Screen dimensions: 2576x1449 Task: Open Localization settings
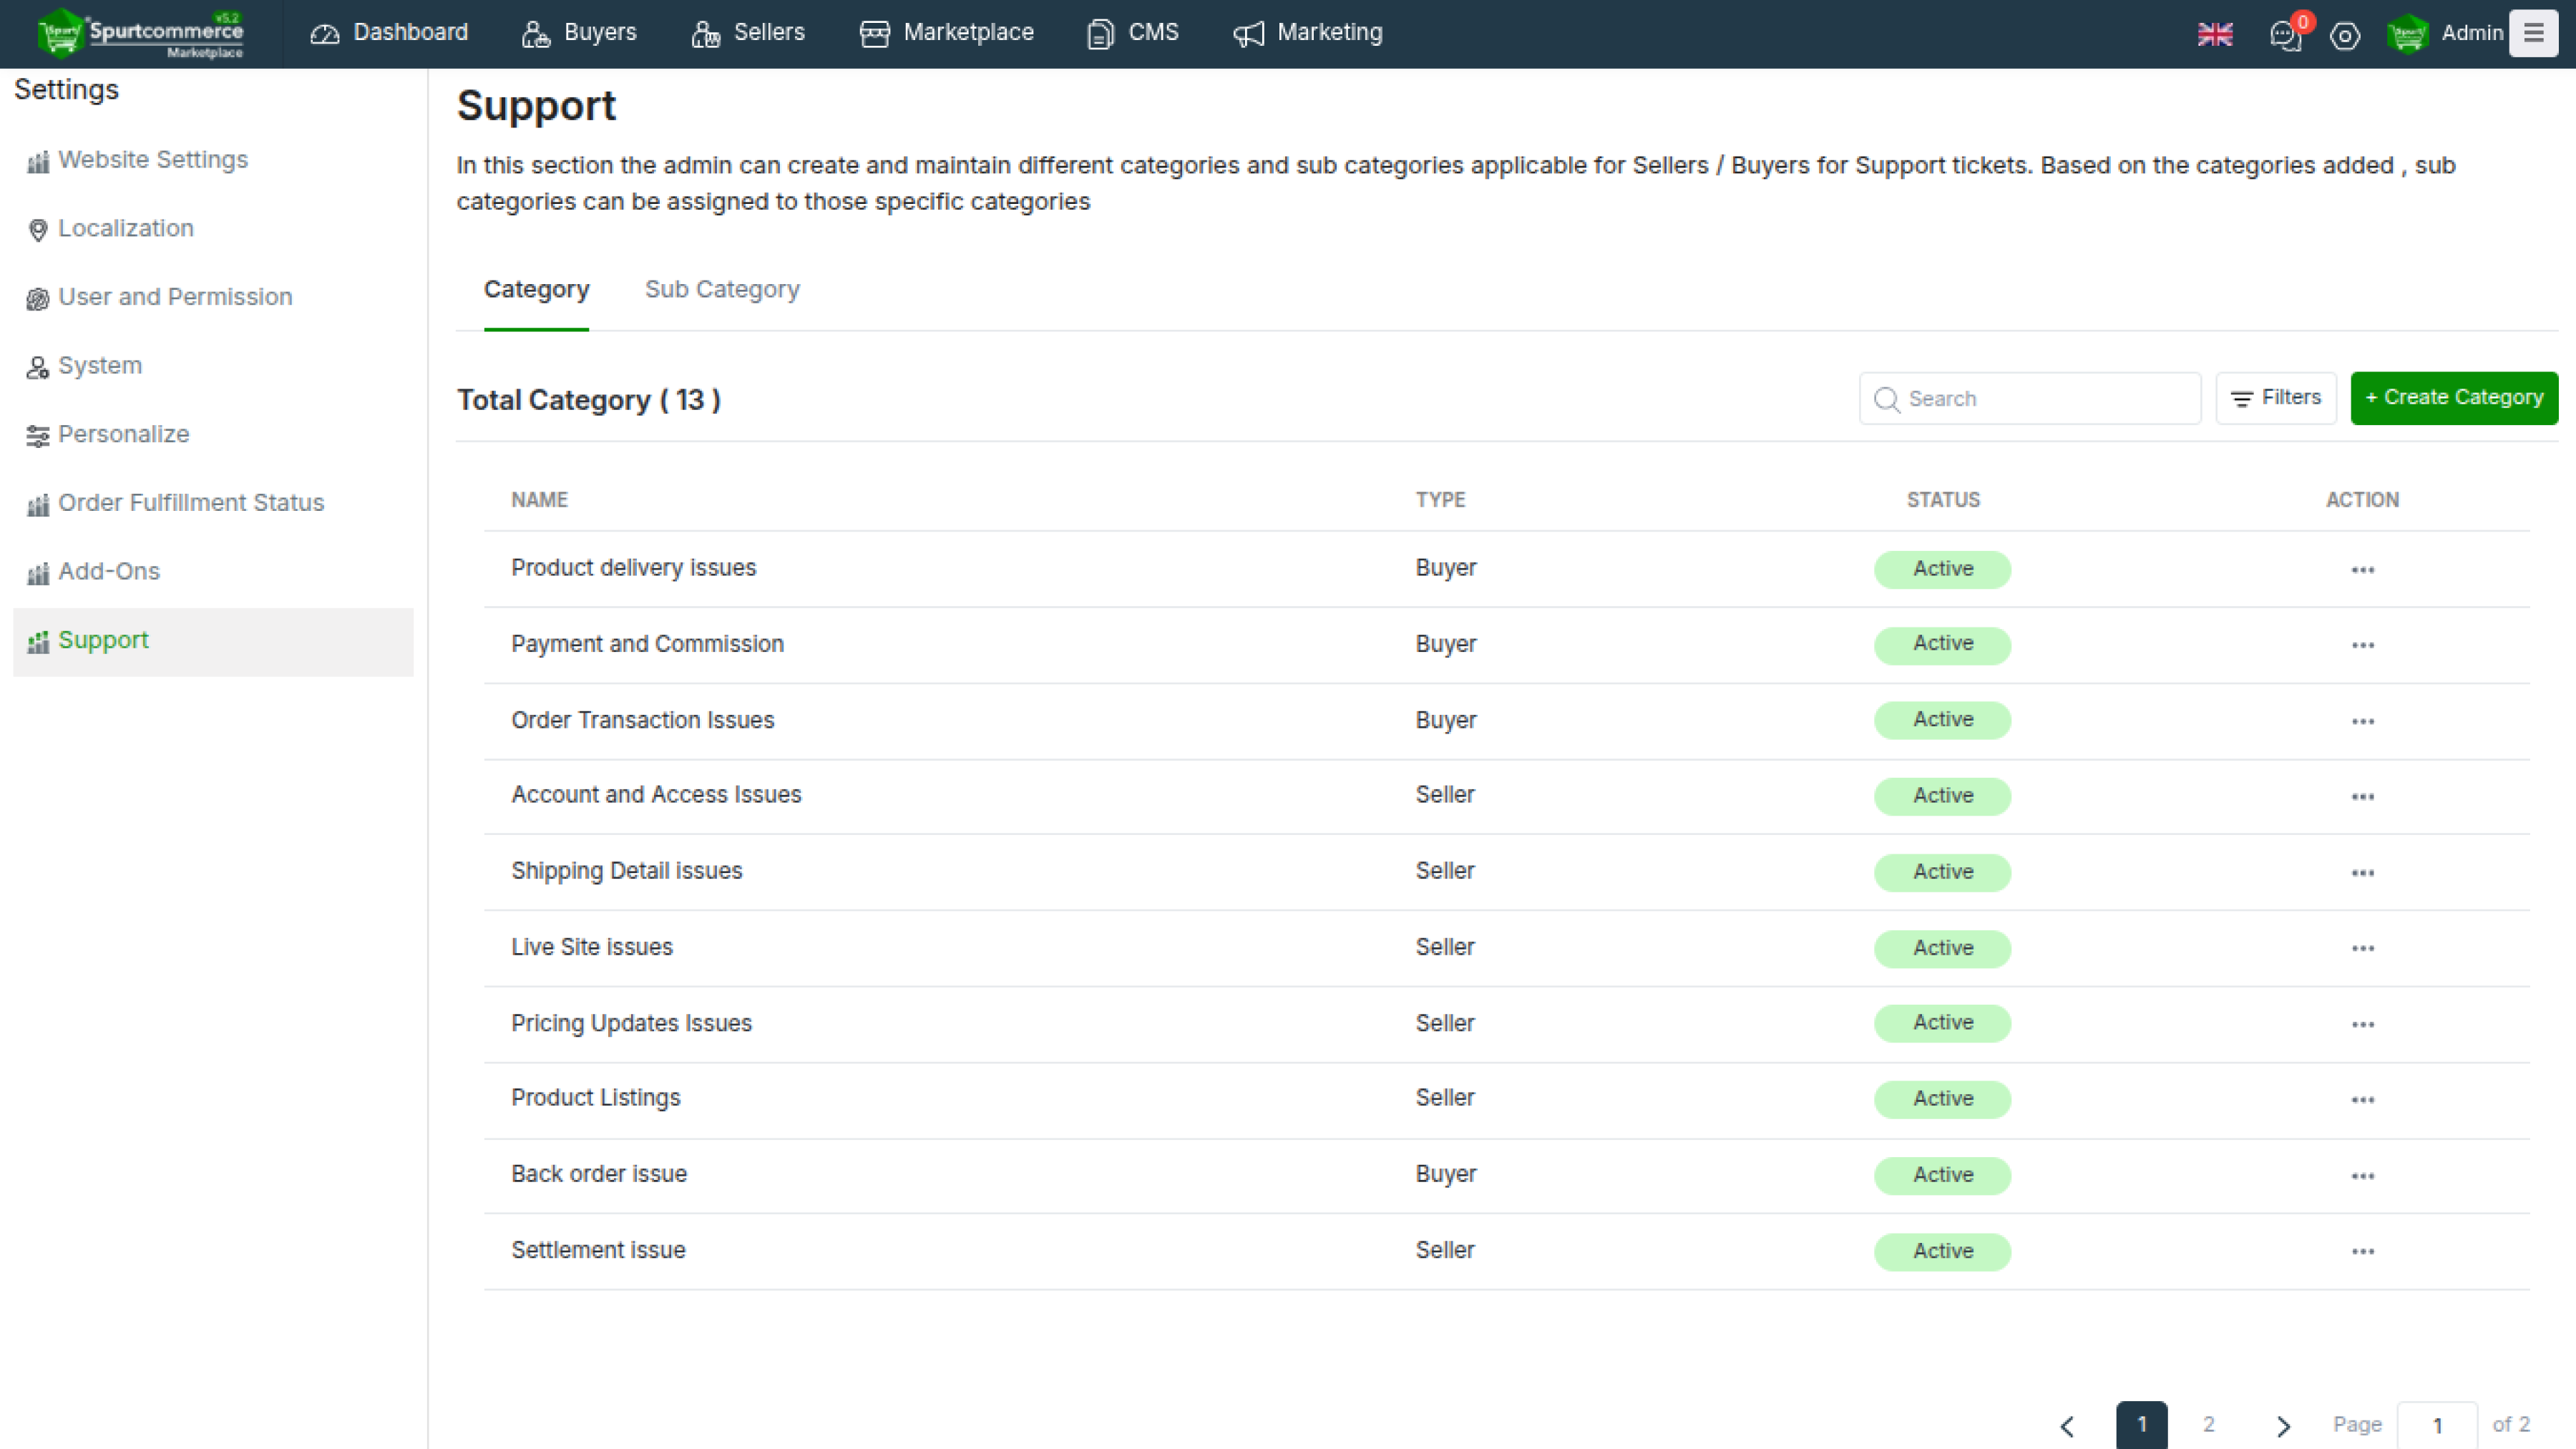coord(126,229)
